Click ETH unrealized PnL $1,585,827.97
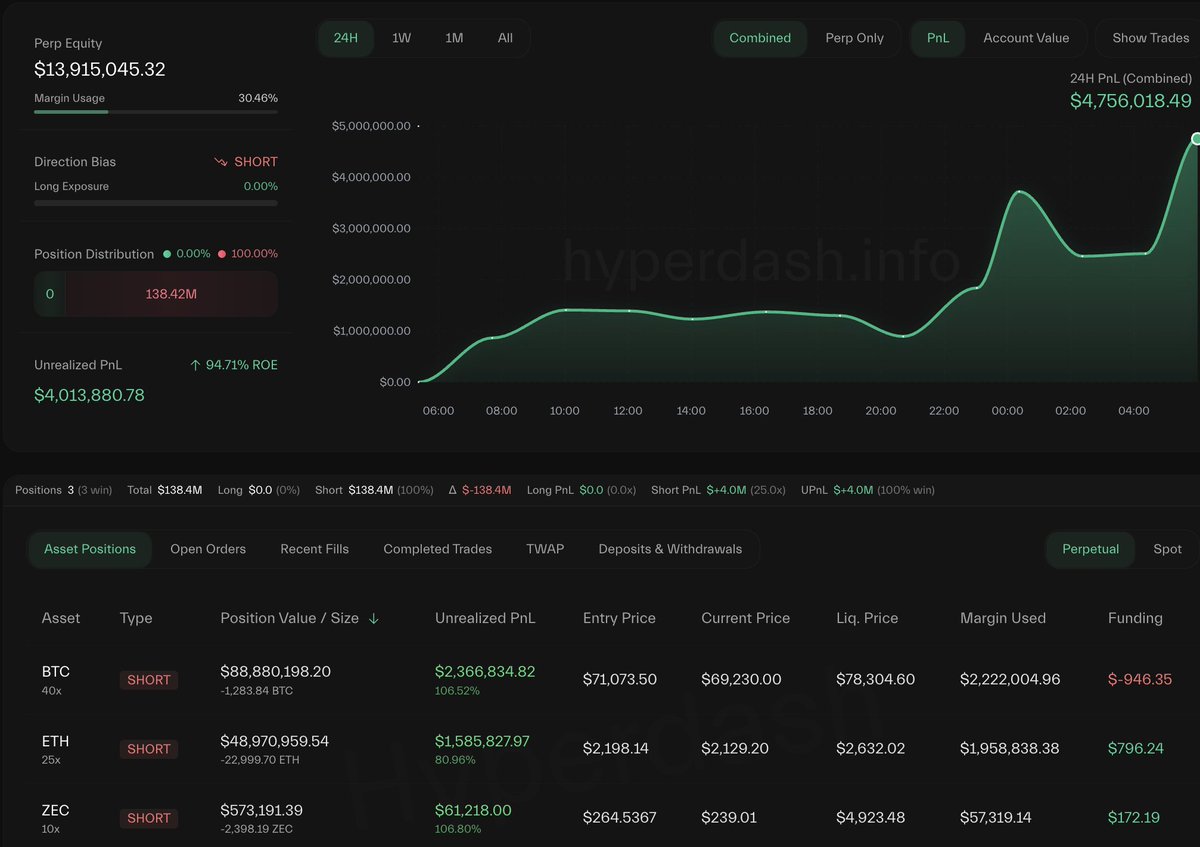Image resolution: width=1200 pixels, height=847 pixels. click(x=482, y=741)
